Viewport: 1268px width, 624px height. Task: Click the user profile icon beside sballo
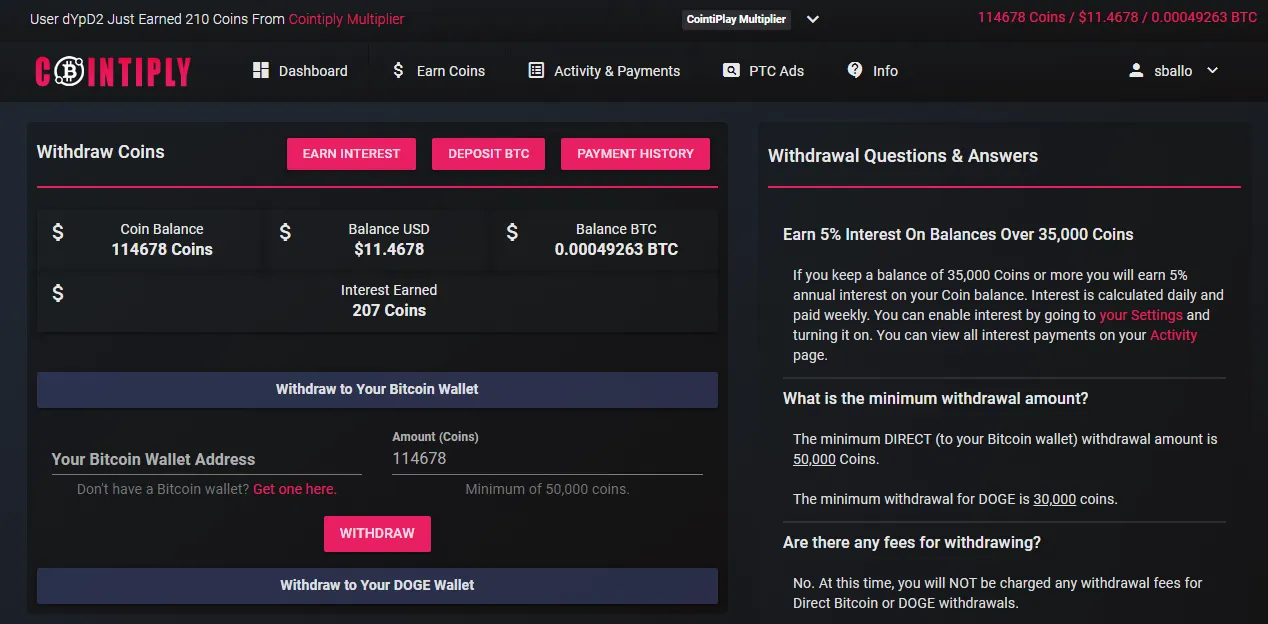pos(1136,71)
